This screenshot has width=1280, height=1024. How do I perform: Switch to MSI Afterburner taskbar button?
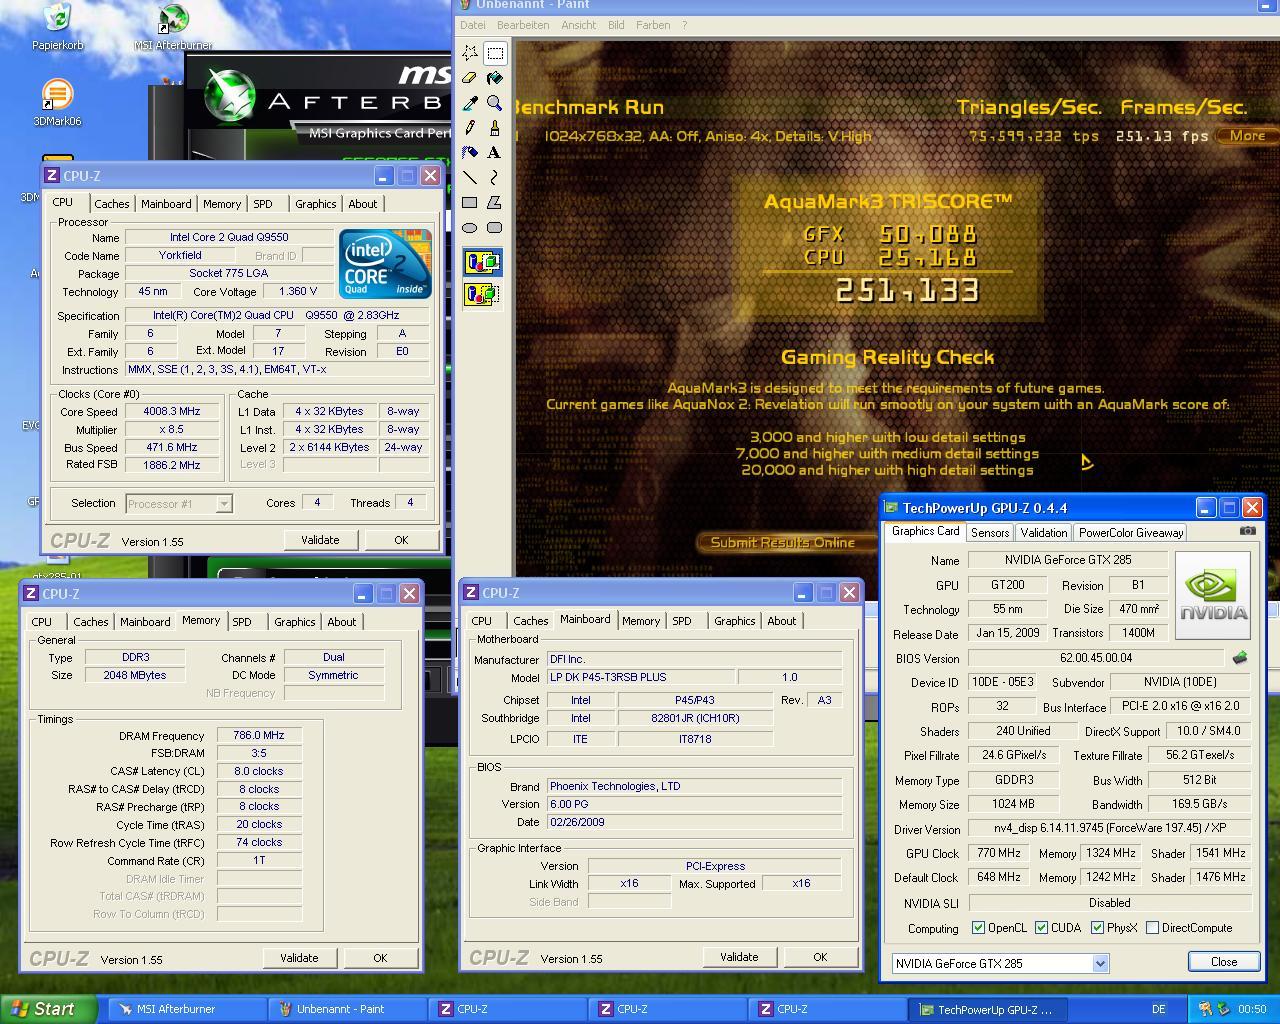pos(187,1009)
